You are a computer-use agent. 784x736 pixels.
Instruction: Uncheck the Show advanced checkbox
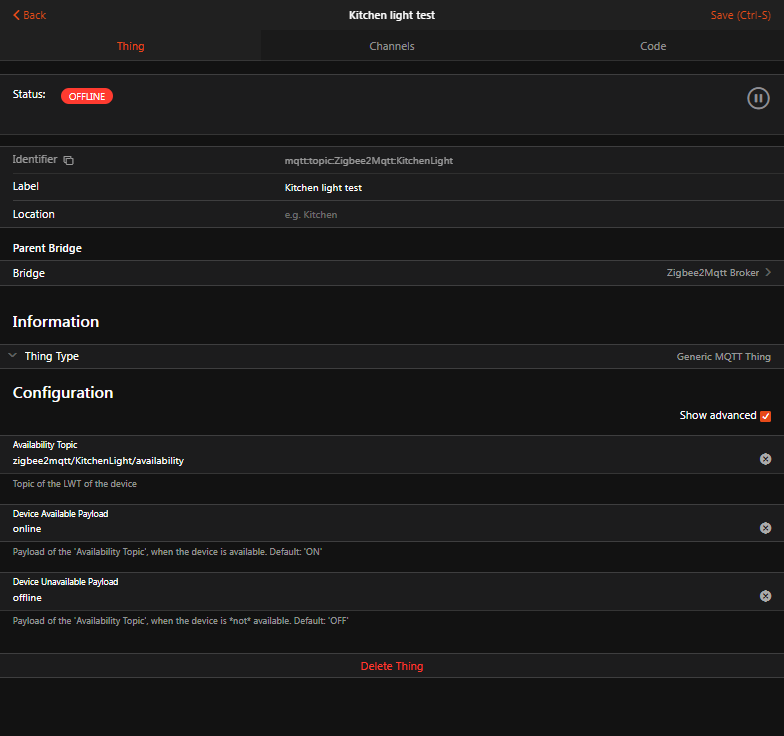click(x=766, y=416)
